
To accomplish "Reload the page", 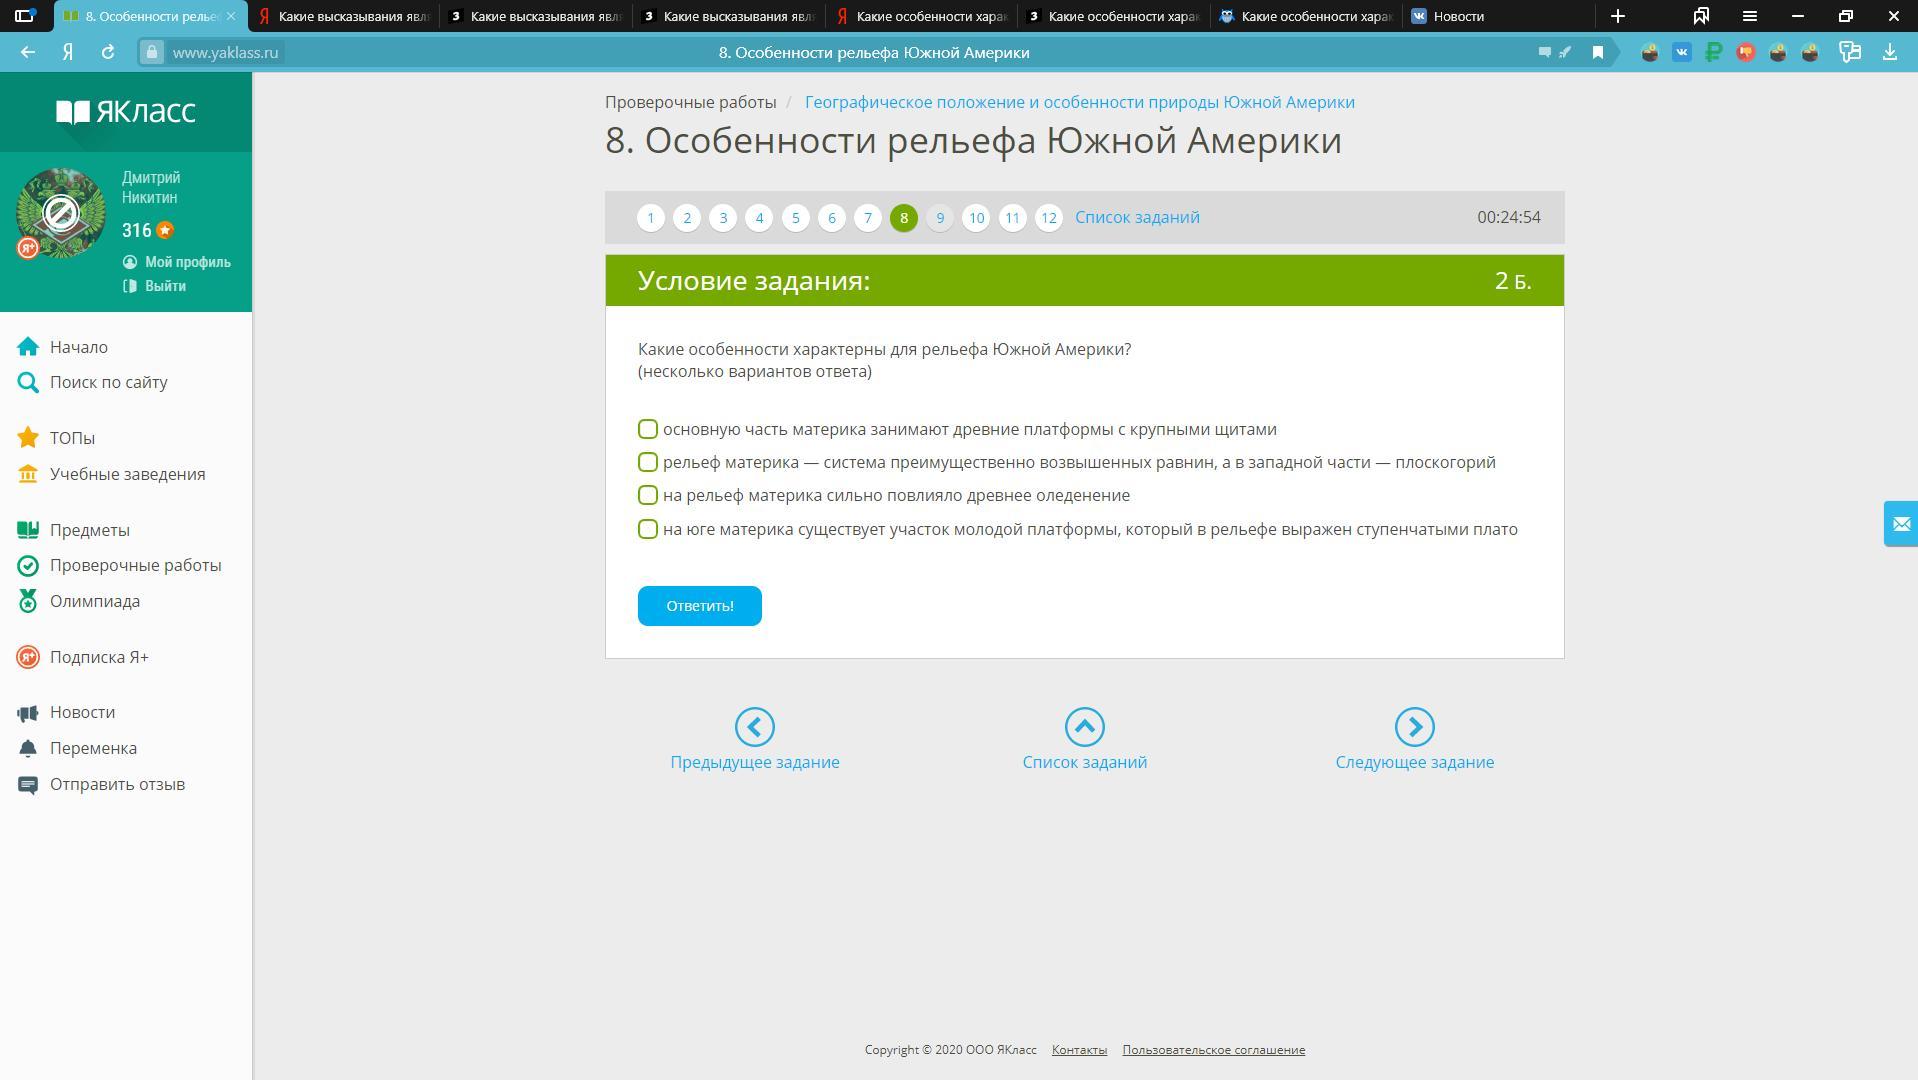I will pos(108,52).
